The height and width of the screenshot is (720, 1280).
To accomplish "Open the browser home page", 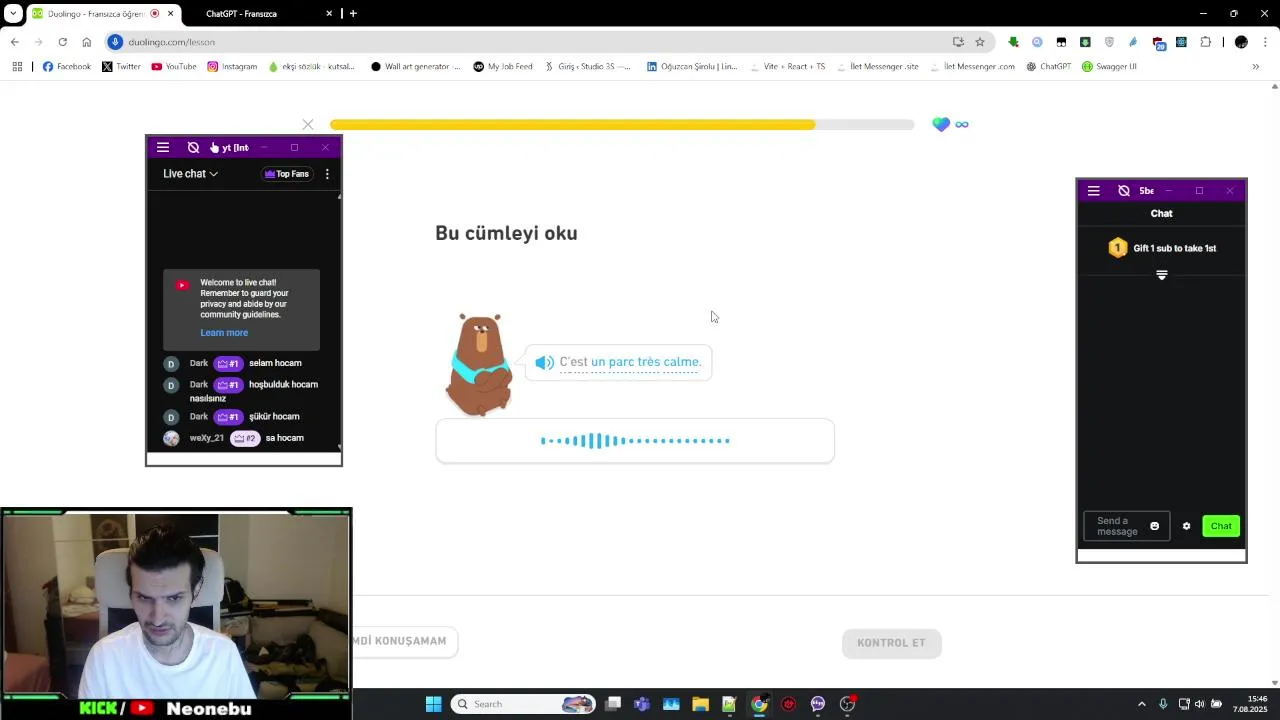I will 87,42.
